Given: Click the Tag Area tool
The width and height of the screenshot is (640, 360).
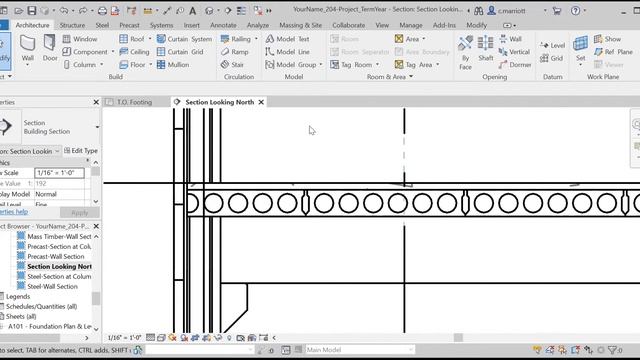Looking at the screenshot, I should pos(413,64).
